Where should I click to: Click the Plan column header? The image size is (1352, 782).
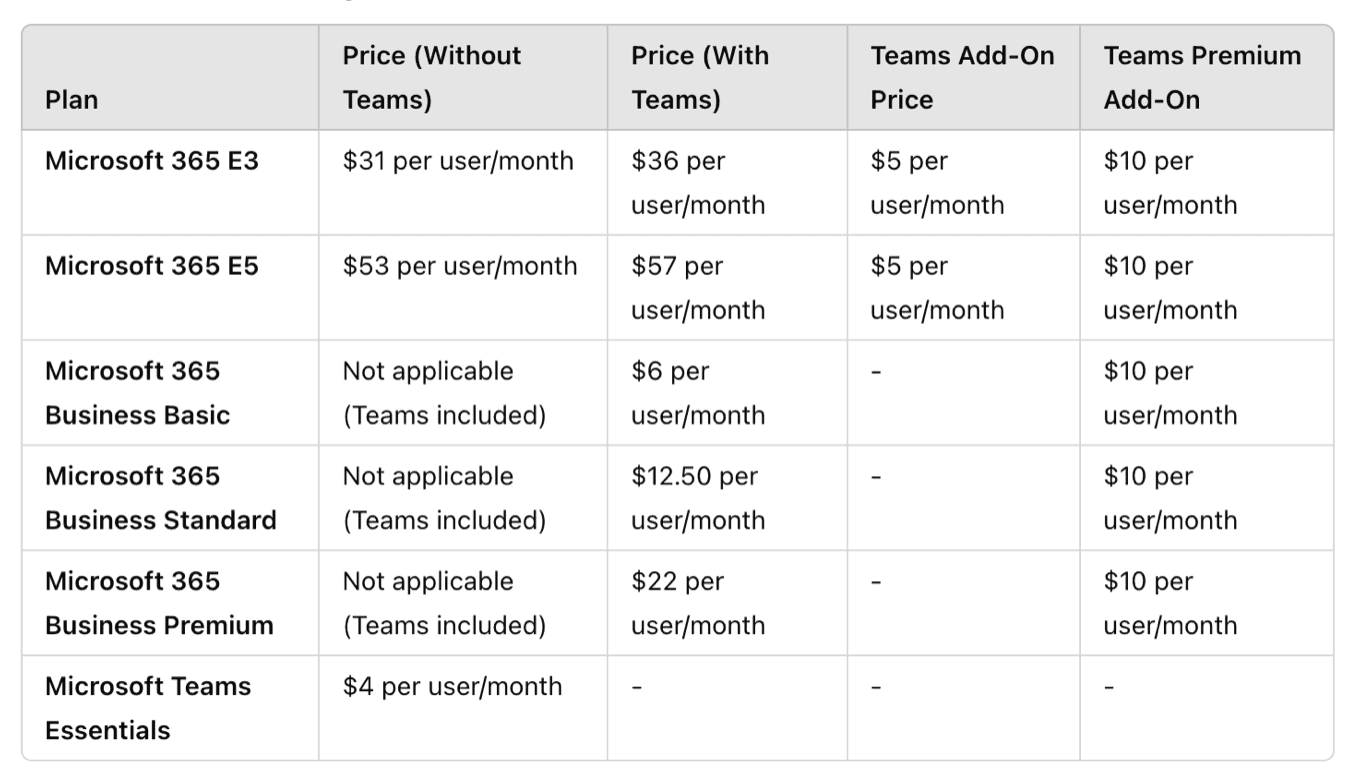coord(72,100)
